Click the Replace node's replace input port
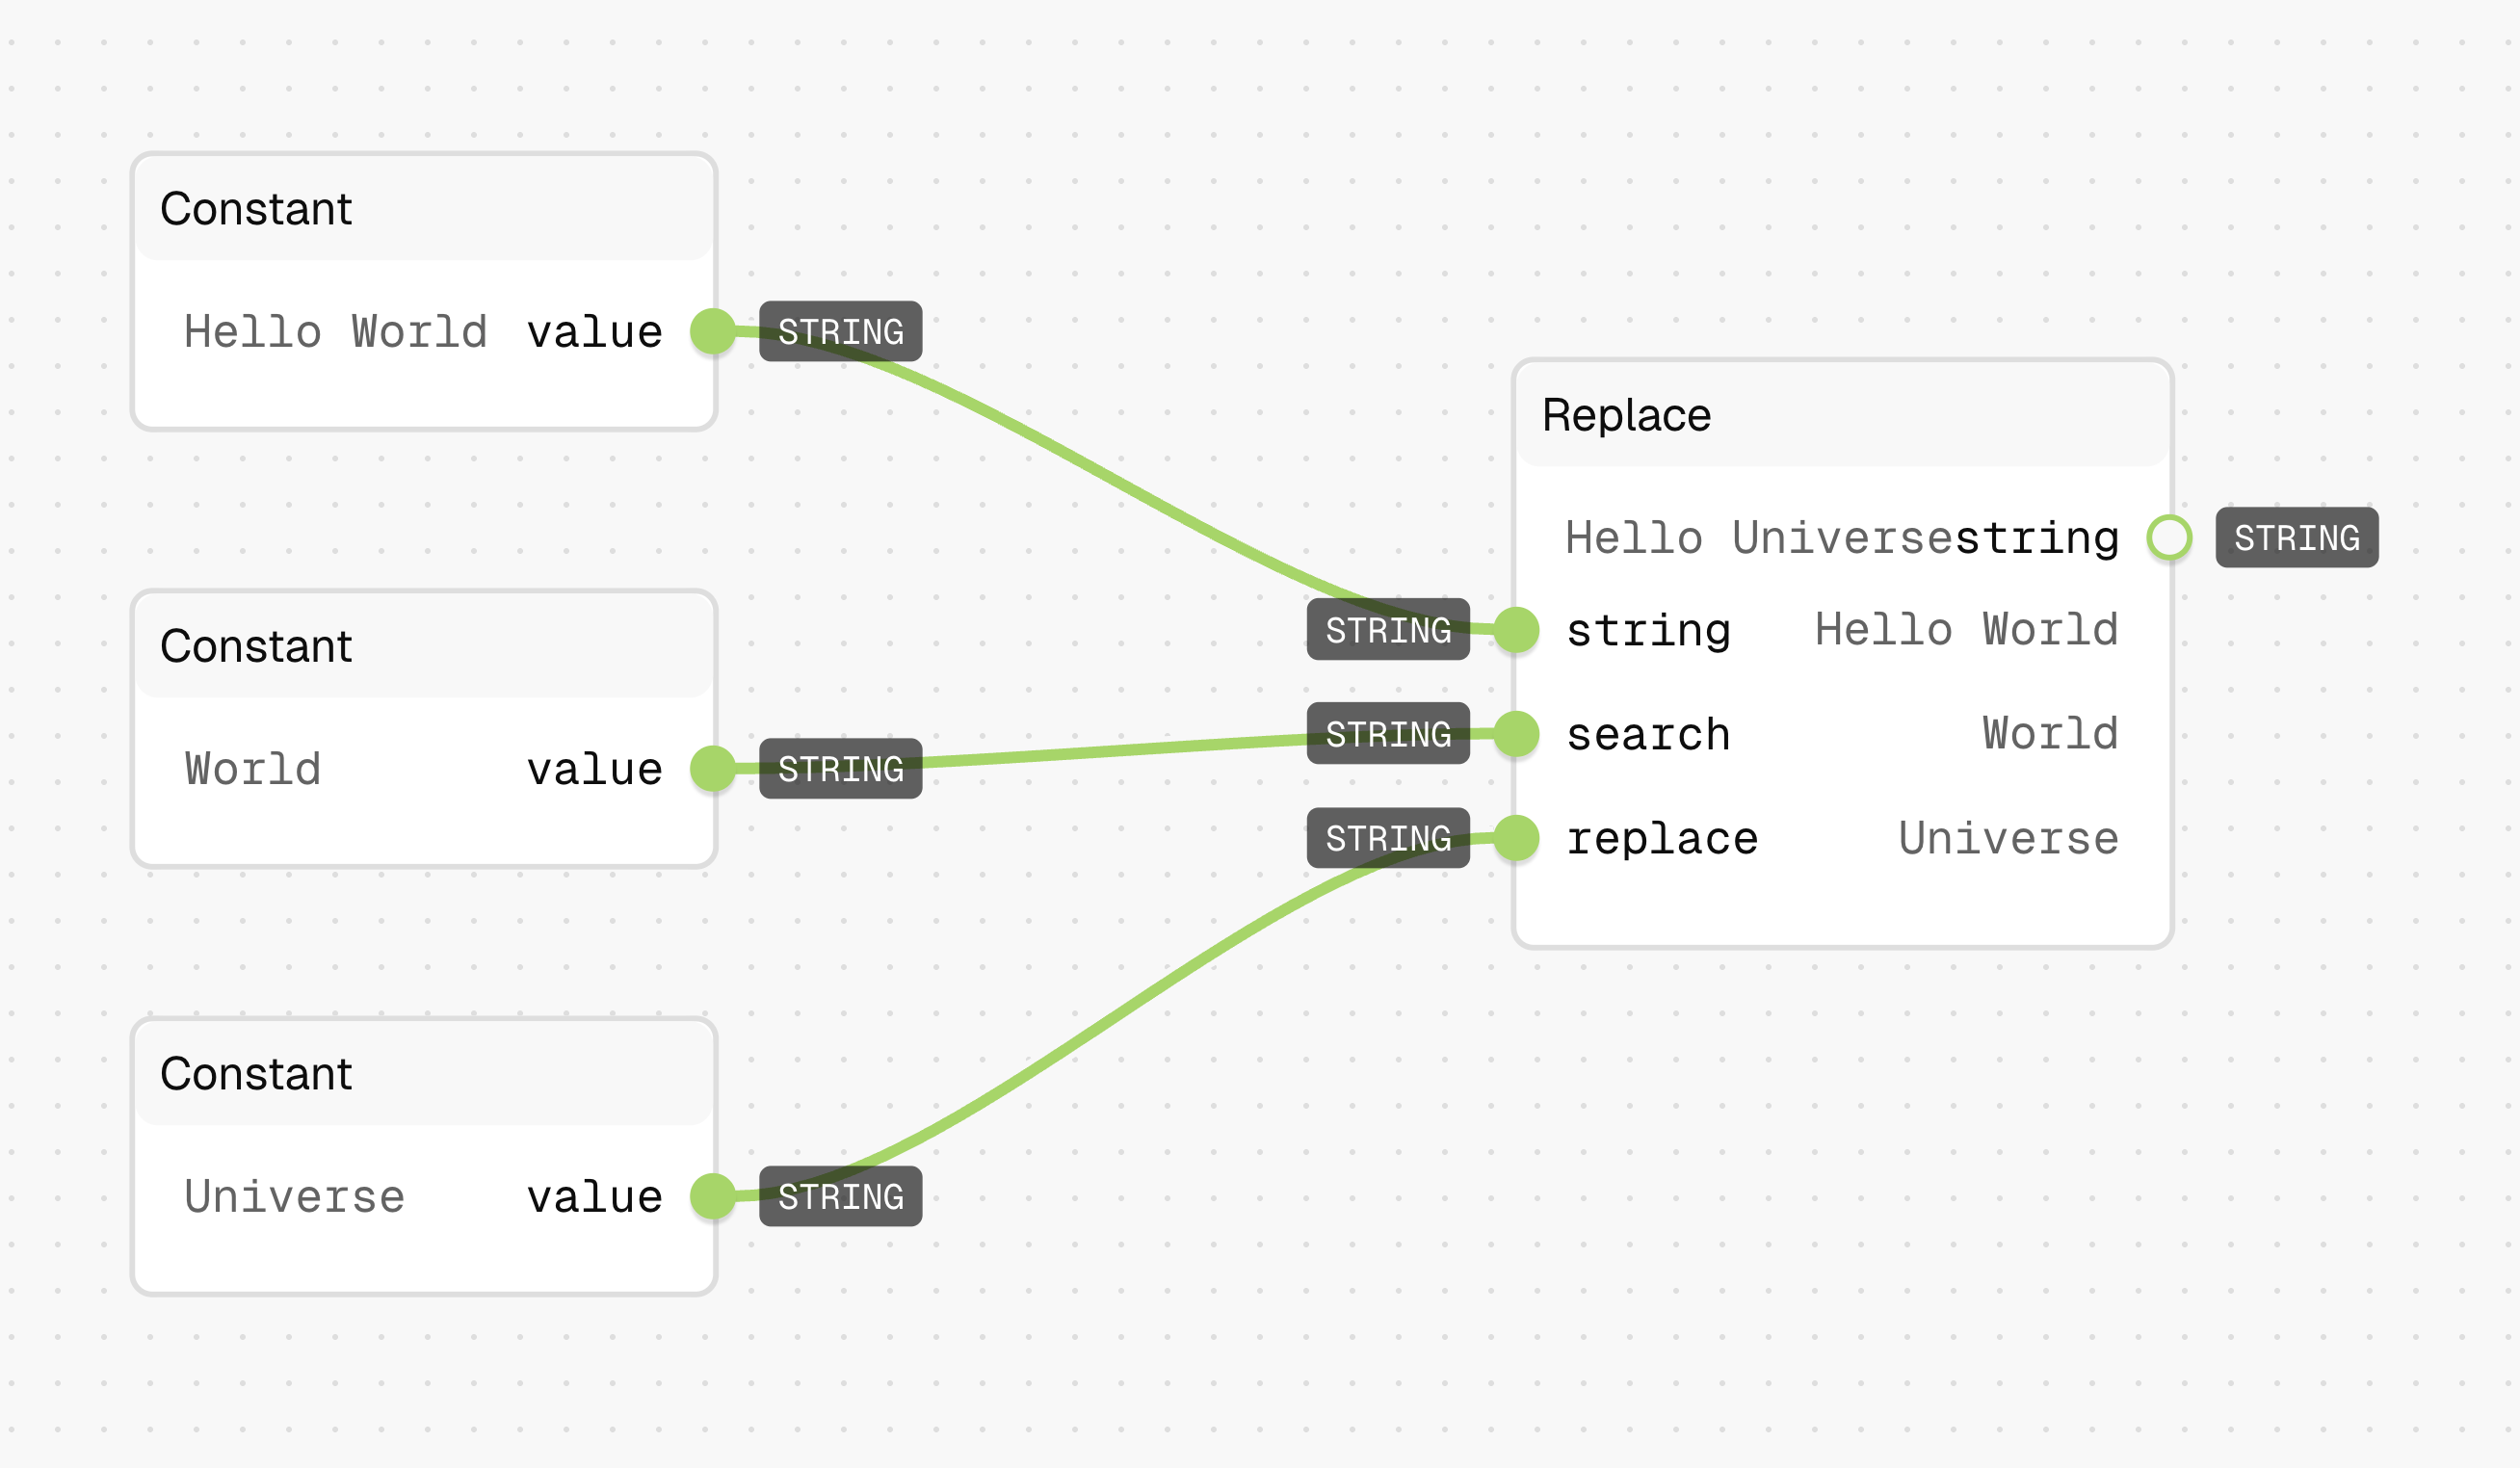 tap(1517, 838)
